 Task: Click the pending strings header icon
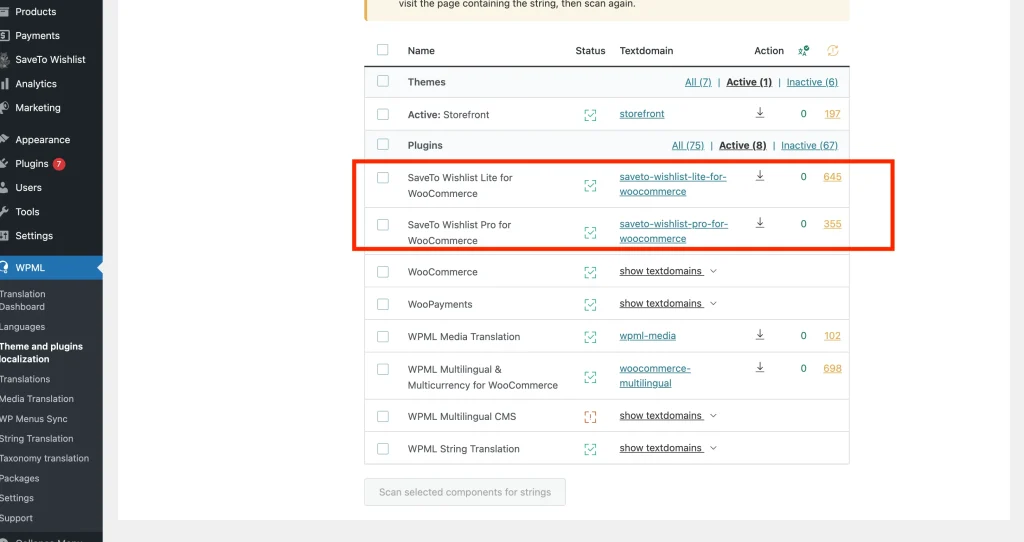[832, 50]
